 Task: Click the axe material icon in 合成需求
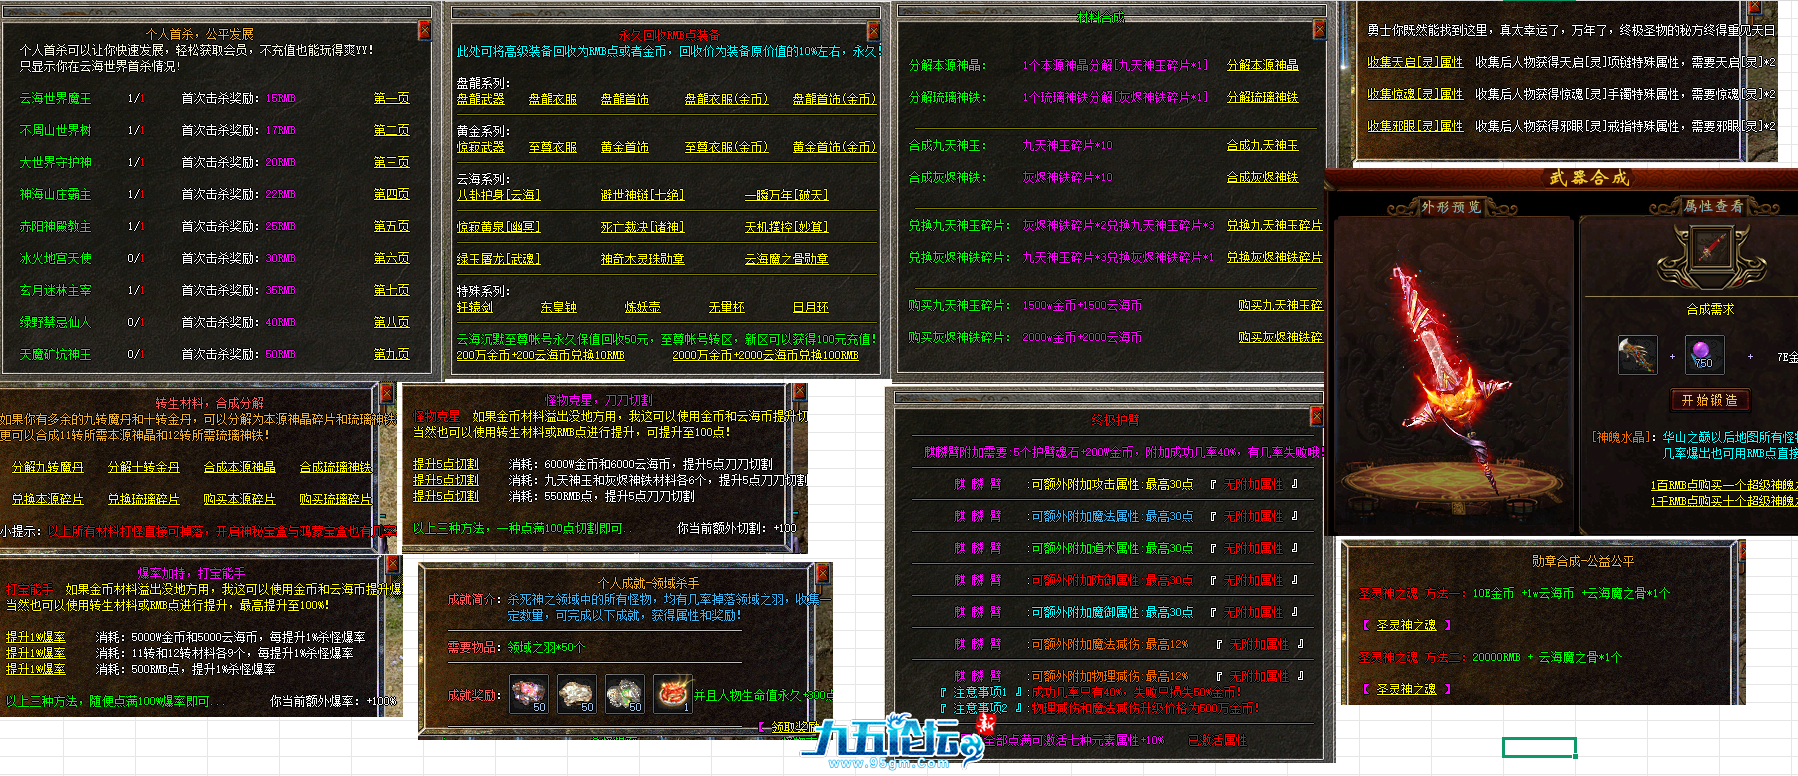(1637, 355)
